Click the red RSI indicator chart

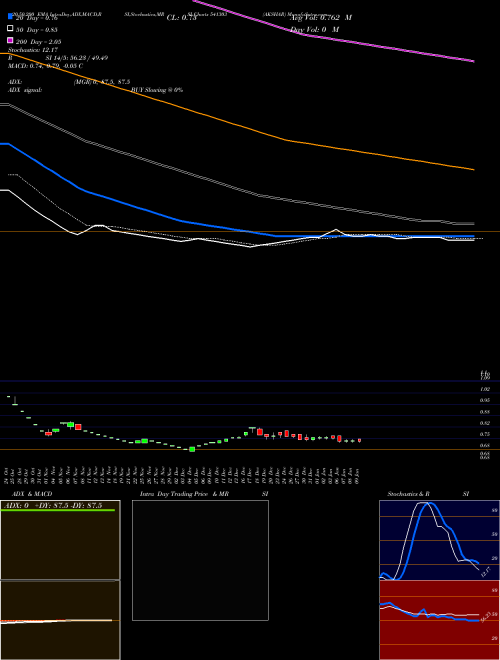(439, 620)
